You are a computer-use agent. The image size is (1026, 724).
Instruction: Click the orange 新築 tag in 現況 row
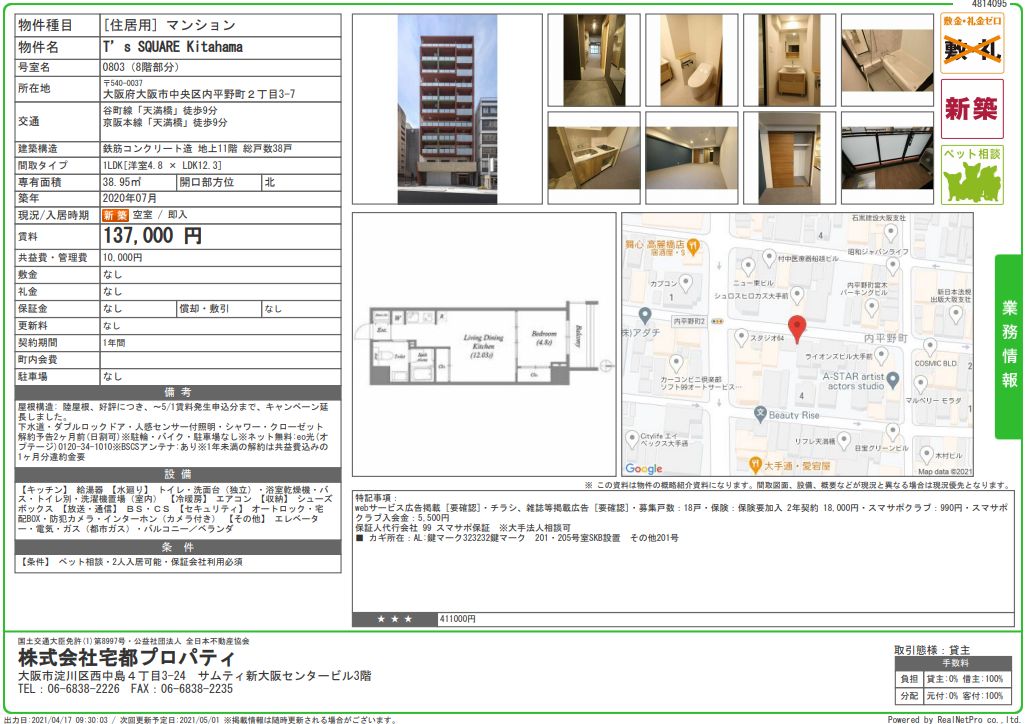point(115,215)
